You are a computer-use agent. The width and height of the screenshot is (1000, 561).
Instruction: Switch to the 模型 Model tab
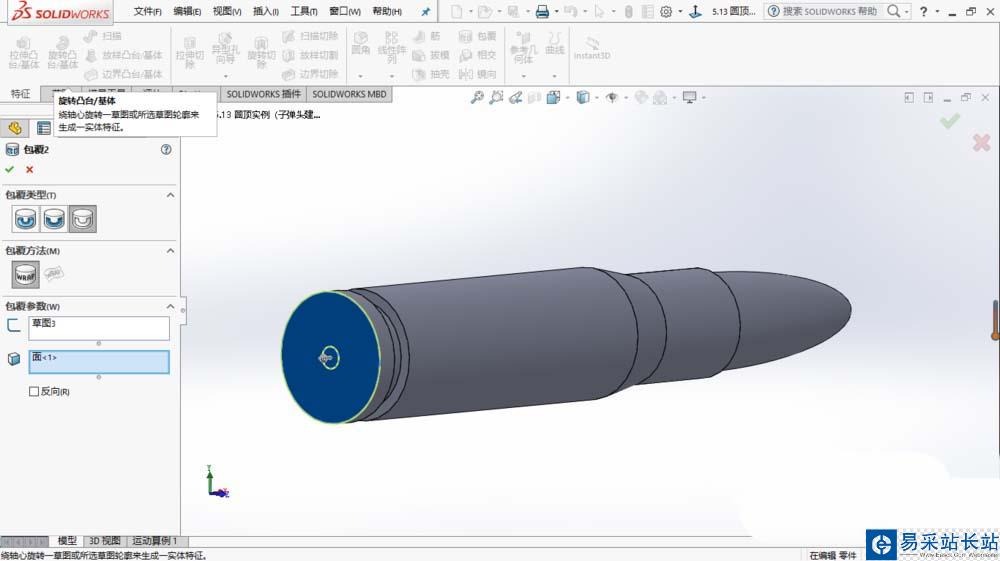tap(67, 541)
